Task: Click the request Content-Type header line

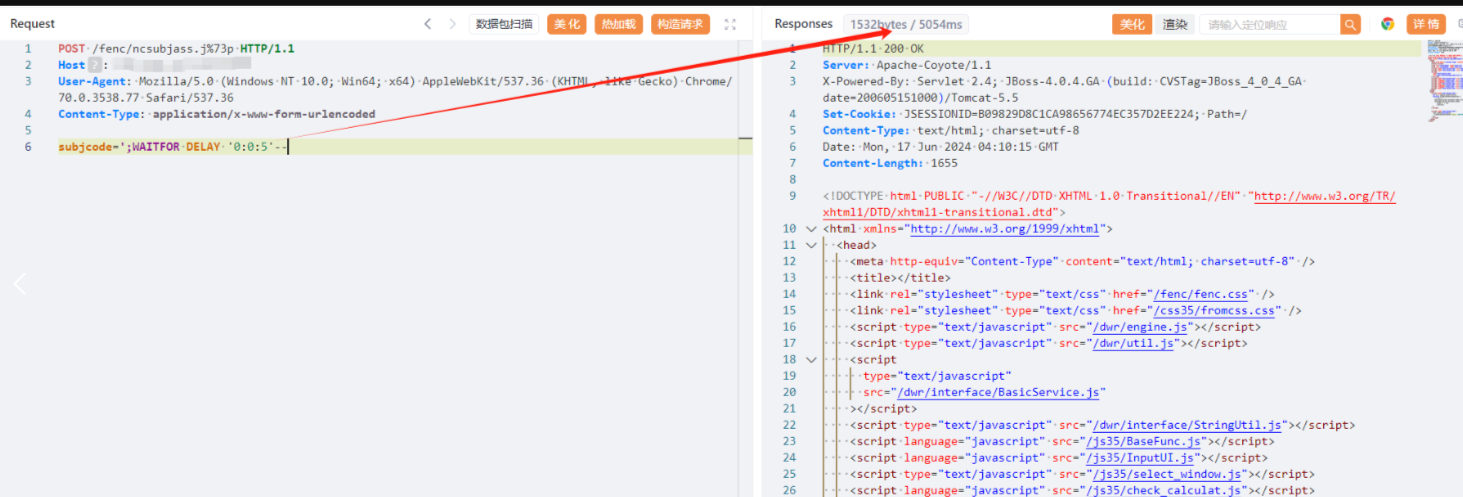Action: tap(217, 114)
